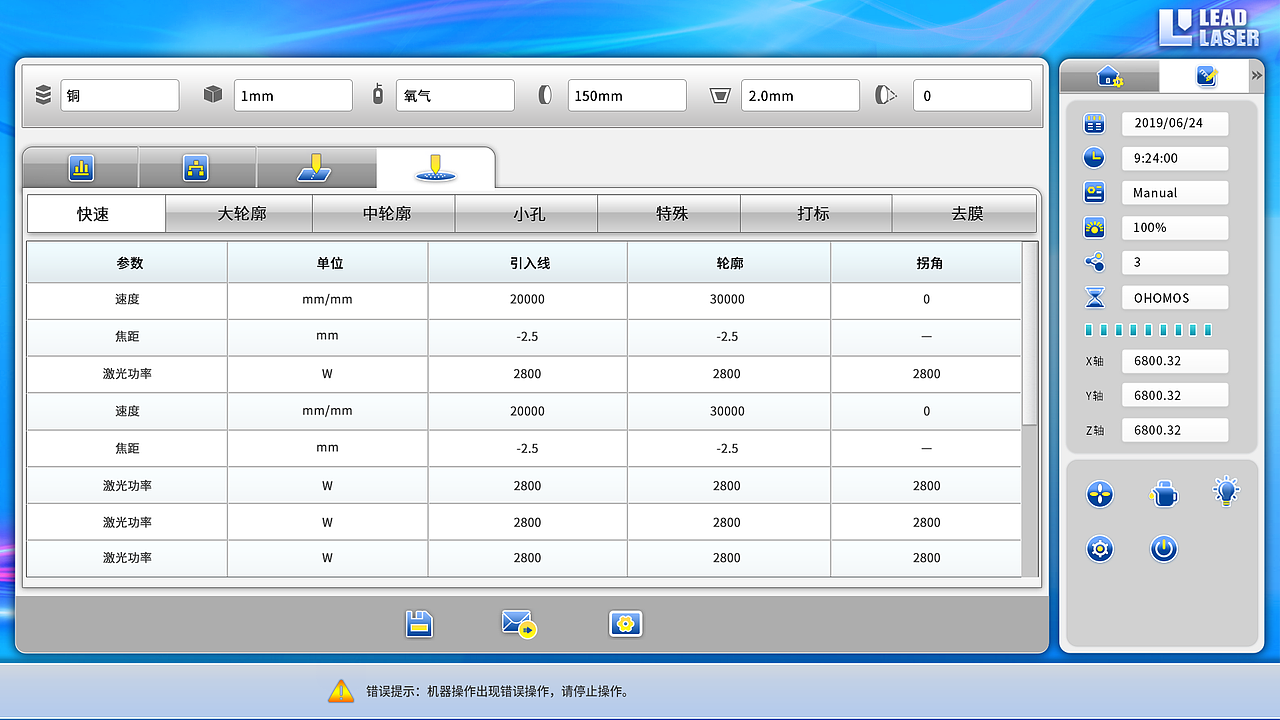Click the calendar date icon
The height and width of the screenshot is (720, 1280).
point(1095,124)
